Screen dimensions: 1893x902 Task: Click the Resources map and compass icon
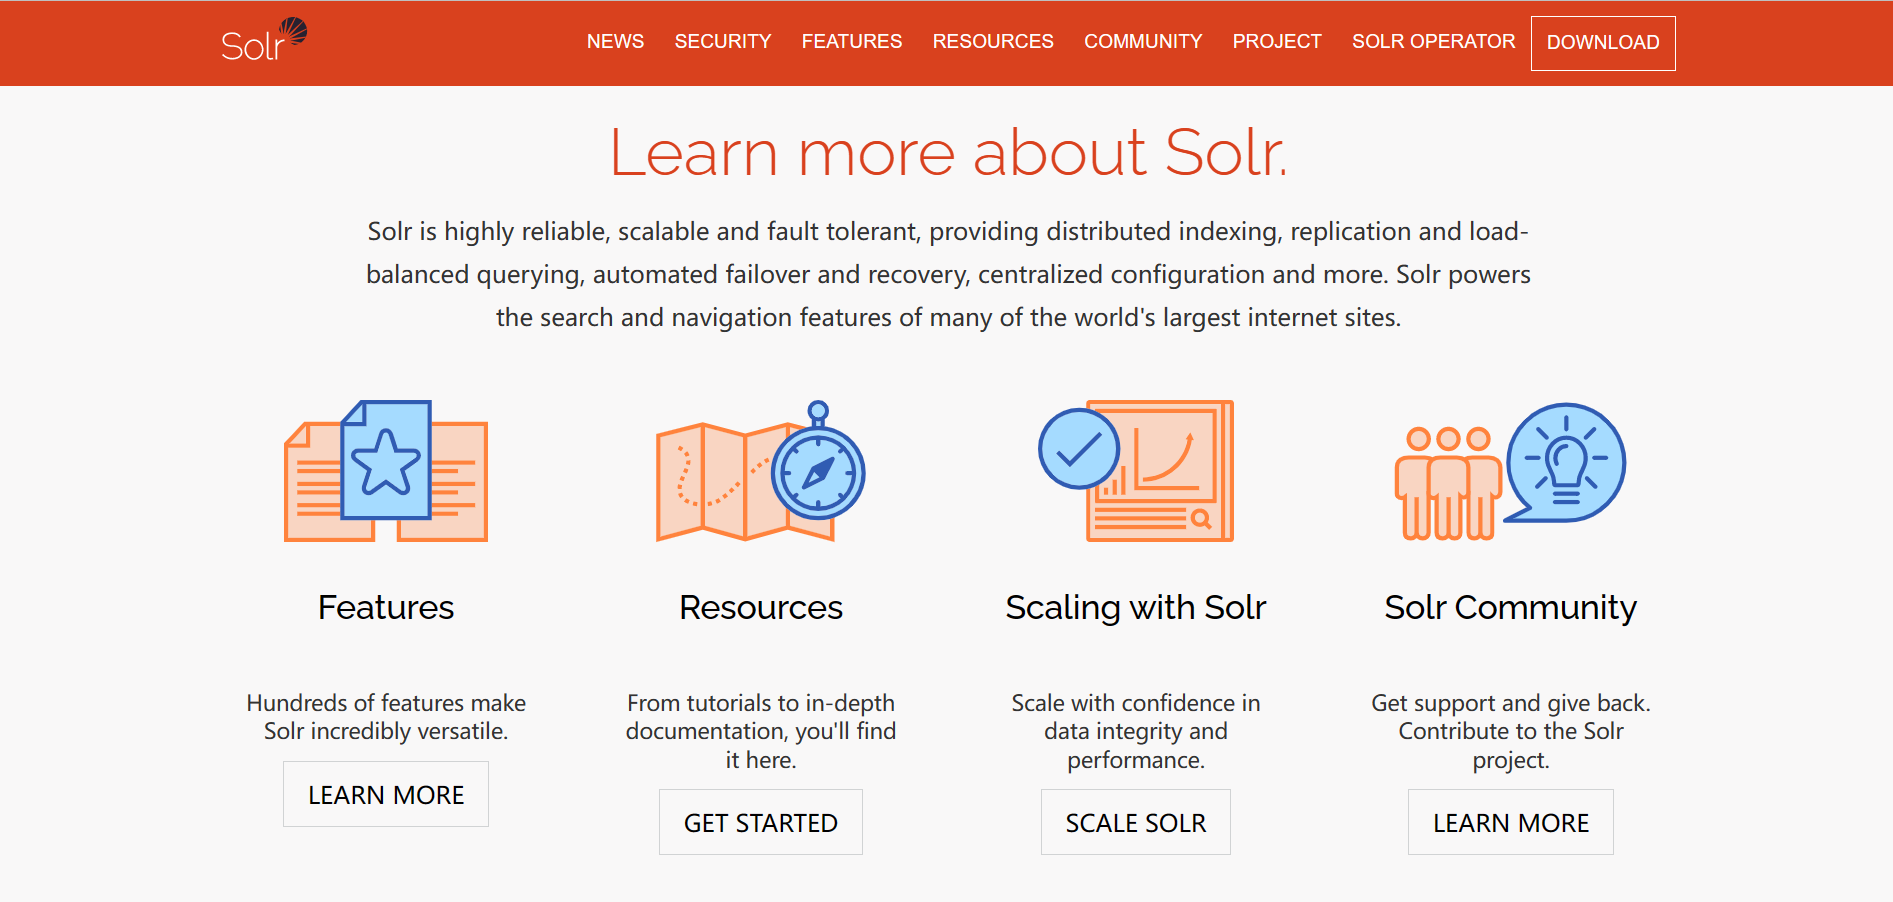pos(760,470)
